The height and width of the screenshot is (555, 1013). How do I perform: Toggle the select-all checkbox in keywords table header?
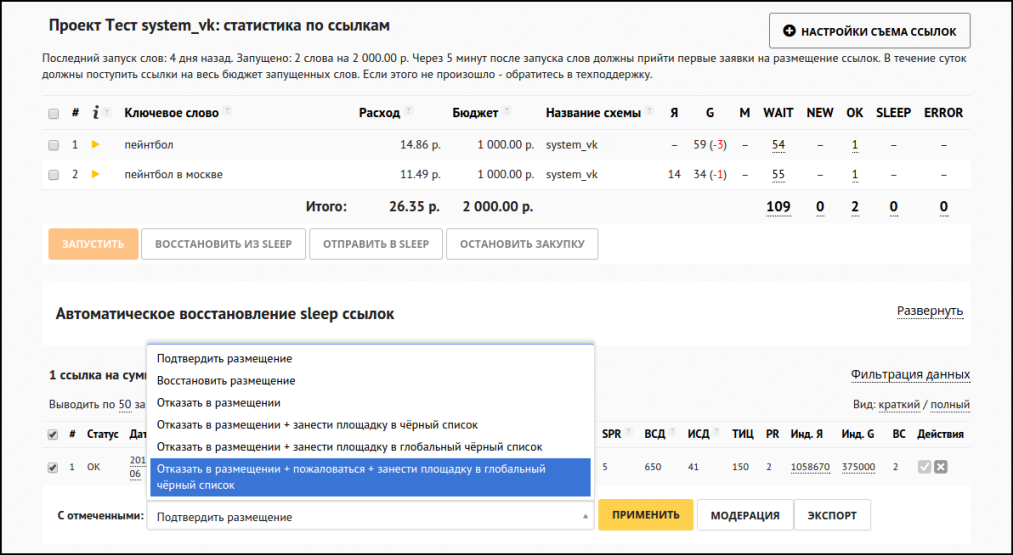point(54,114)
